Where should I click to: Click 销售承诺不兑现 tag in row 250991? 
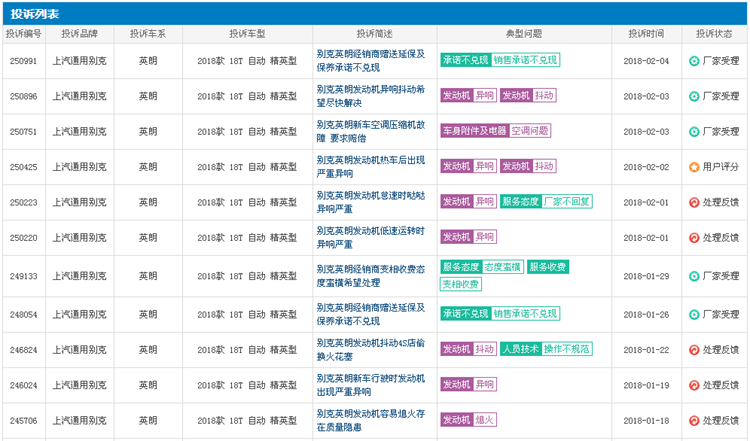coord(525,60)
